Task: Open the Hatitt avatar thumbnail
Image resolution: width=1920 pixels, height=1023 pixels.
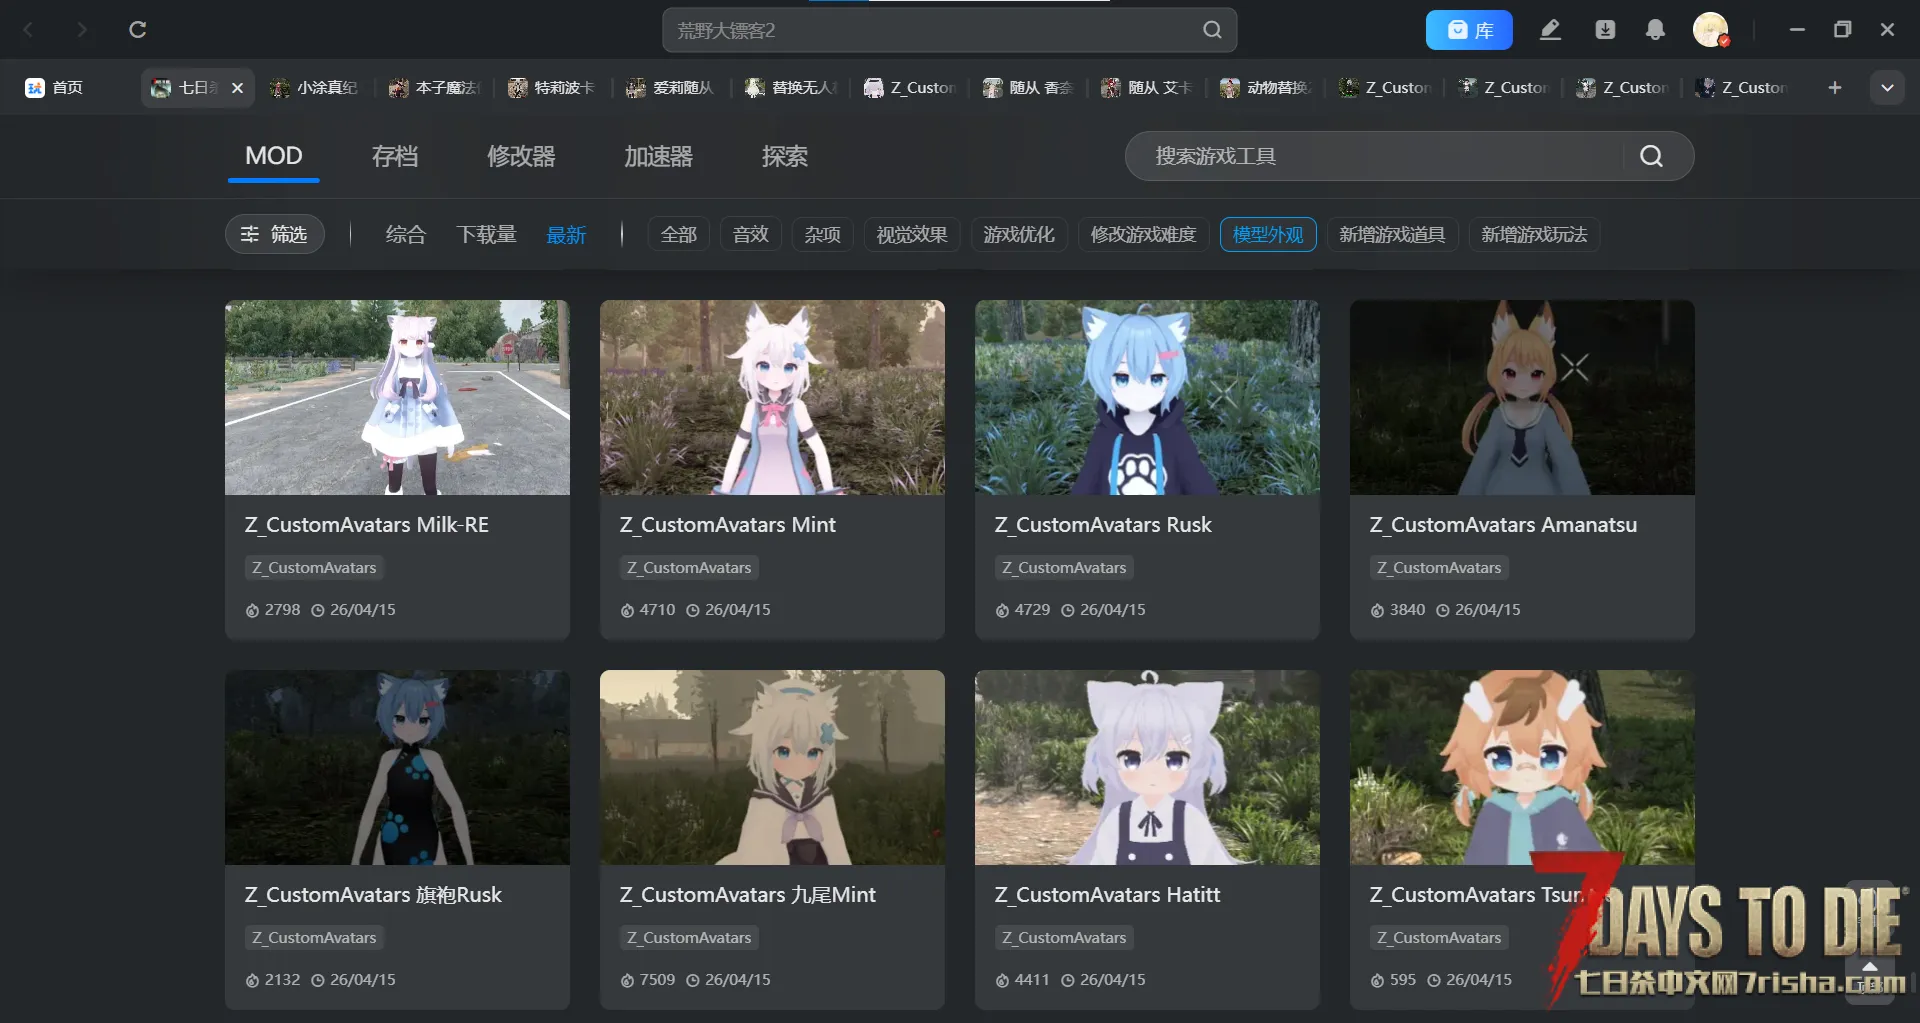Action: 1147,767
